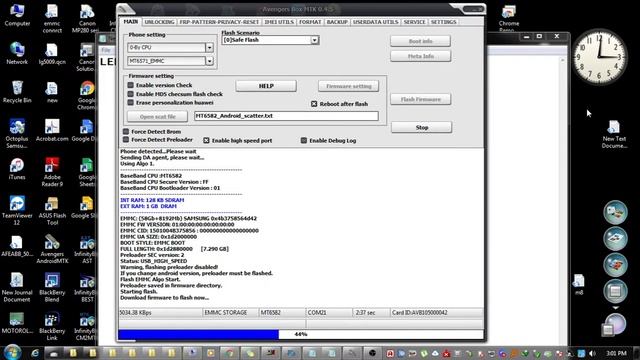Open the Recycle Bin icon
Screen dimensions: 640x360
tap(17, 92)
